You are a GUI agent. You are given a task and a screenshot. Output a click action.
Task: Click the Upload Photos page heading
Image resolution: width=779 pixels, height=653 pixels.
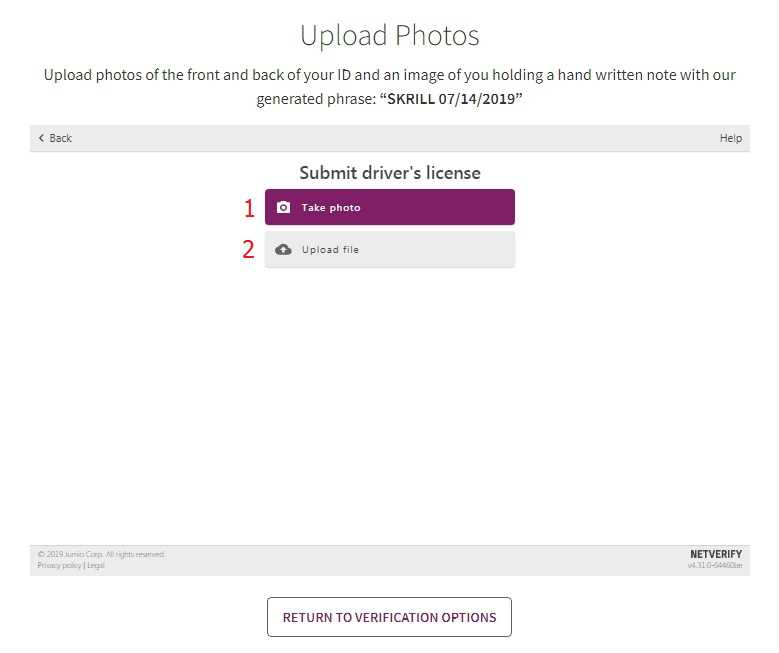coord(389,36)
